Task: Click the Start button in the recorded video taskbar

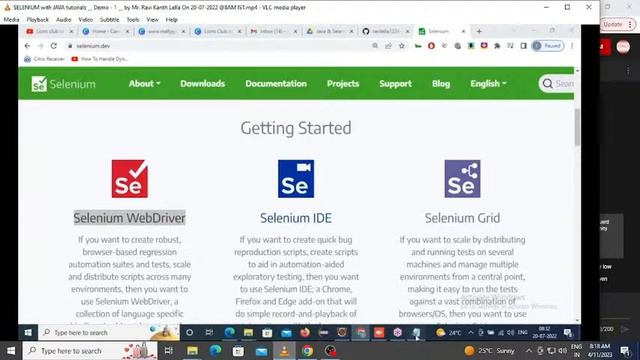Action: pyautogui.click(x=28, y=333)
